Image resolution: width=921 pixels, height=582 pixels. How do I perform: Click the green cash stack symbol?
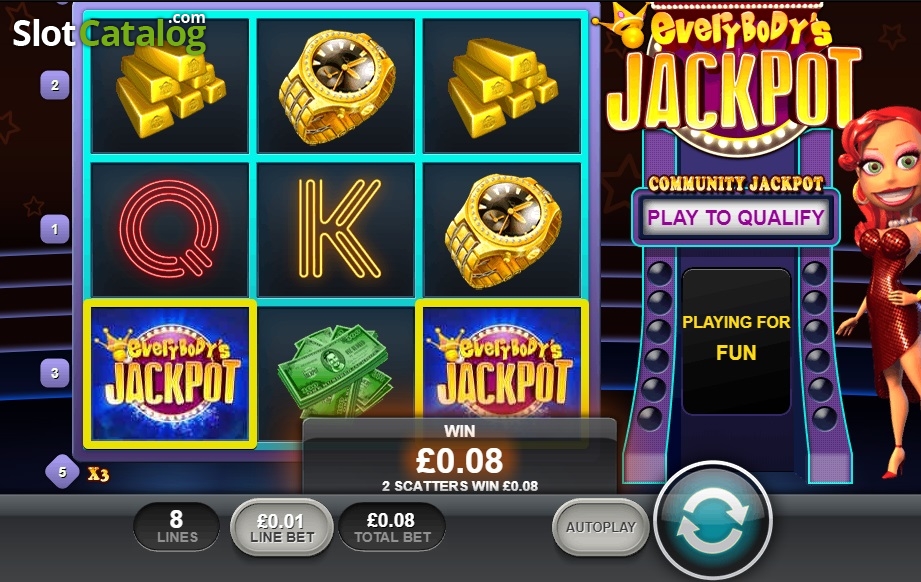(x=335, y=372)
